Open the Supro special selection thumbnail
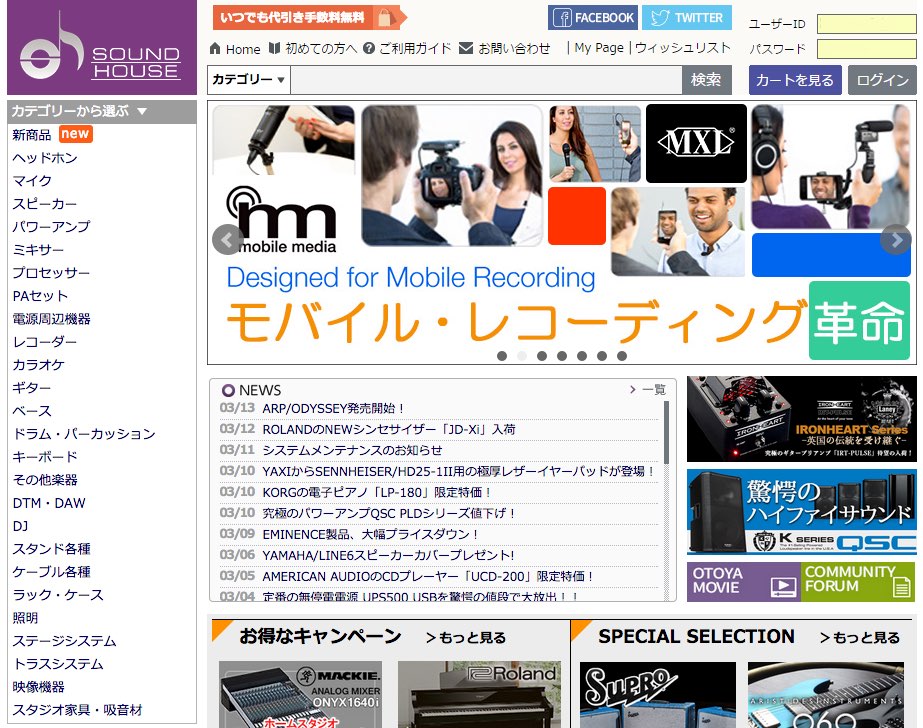Screen dimensions: 923x728 coord(658,694)
